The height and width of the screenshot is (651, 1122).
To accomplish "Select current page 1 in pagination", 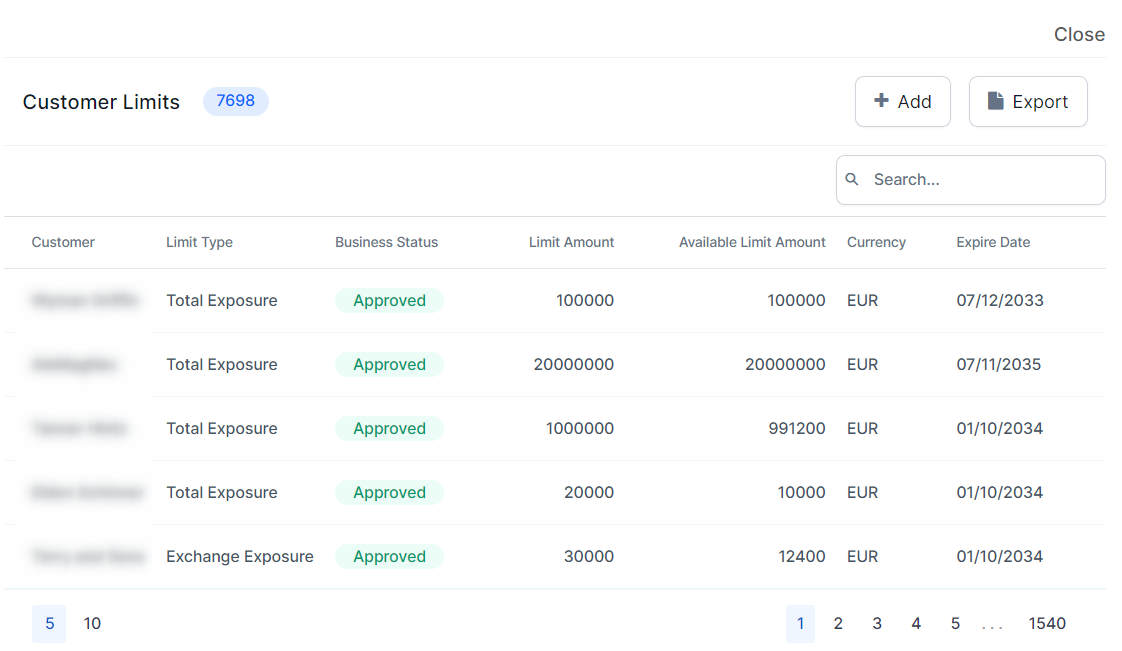I will [800, 623].
